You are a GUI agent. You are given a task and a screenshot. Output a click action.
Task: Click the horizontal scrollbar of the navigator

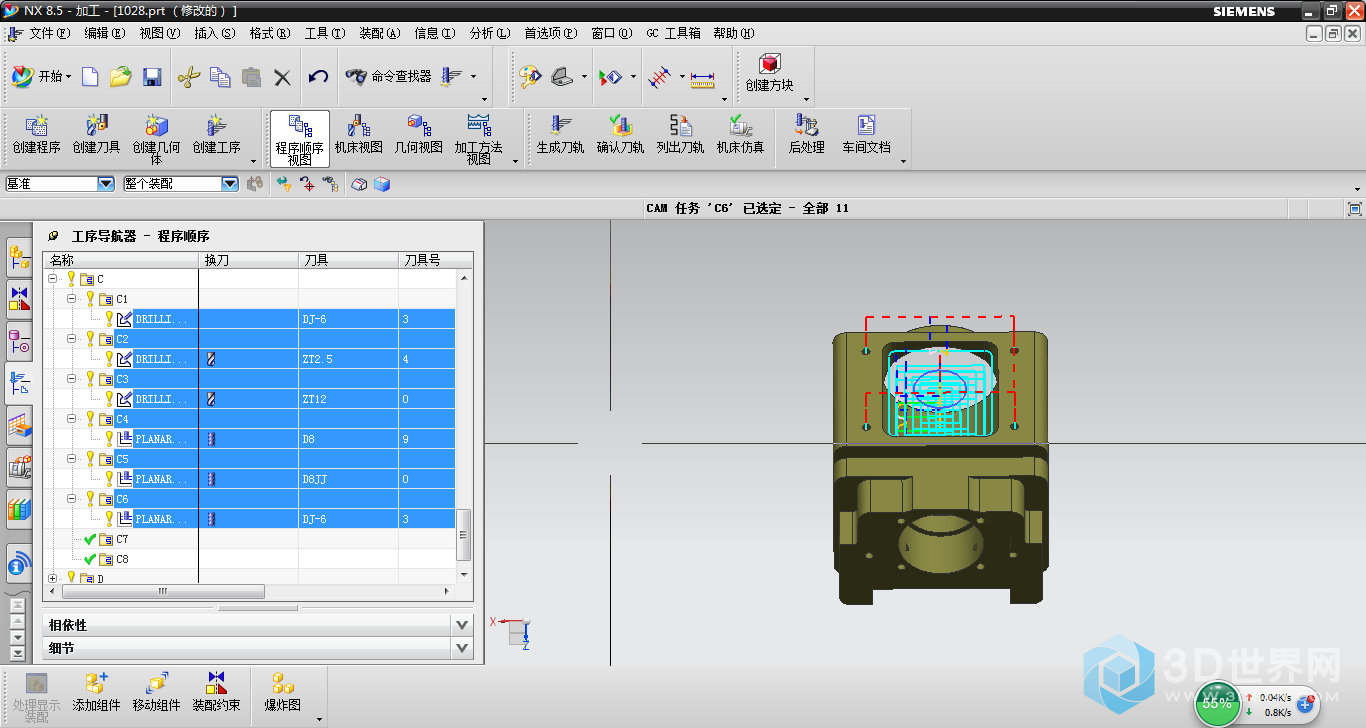161,592
